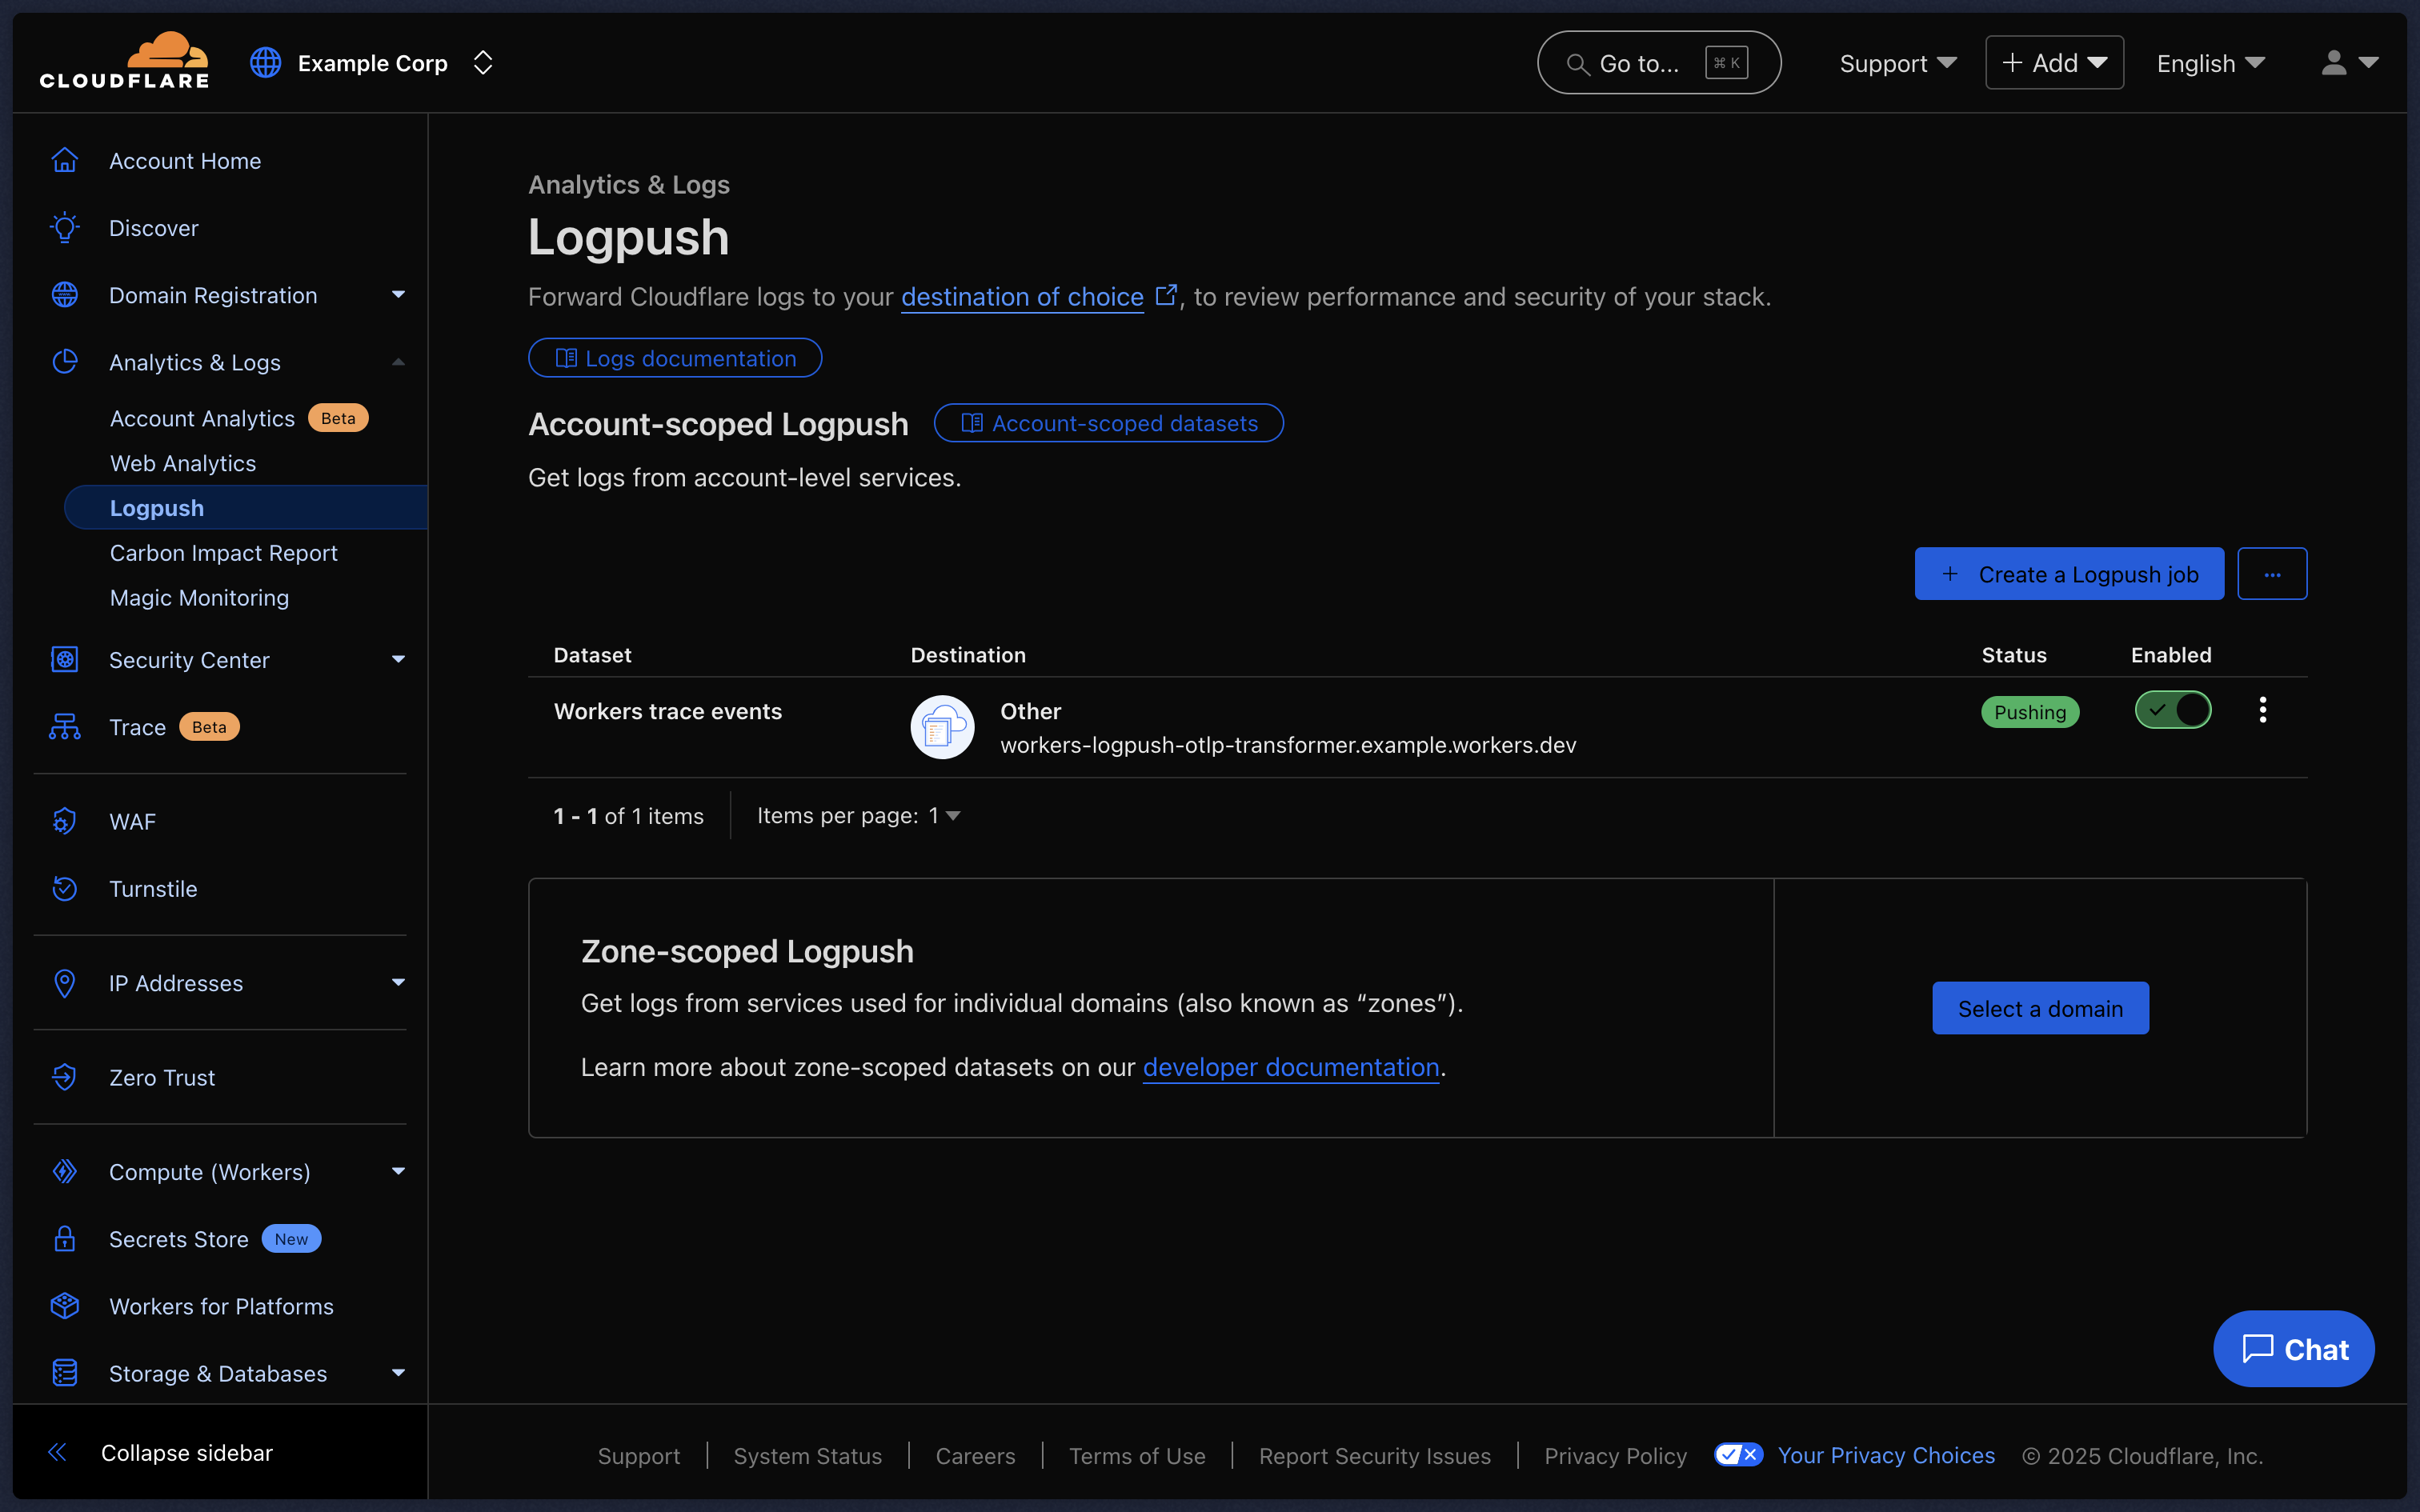Viewport: 2420px width, 1512px height.
Task: Click the Secrets Store lock icon
Action: pyautogui.click(x=65, y=1239)
